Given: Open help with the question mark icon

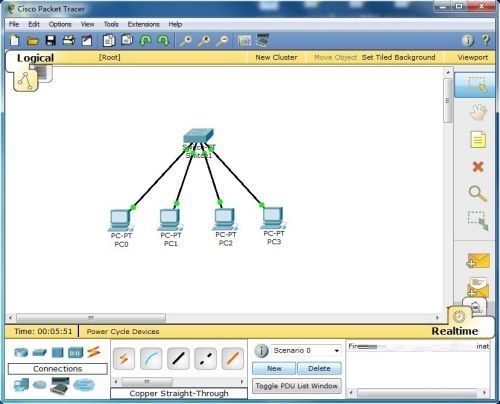Looking at the screenshot, I should click(486, 40).
